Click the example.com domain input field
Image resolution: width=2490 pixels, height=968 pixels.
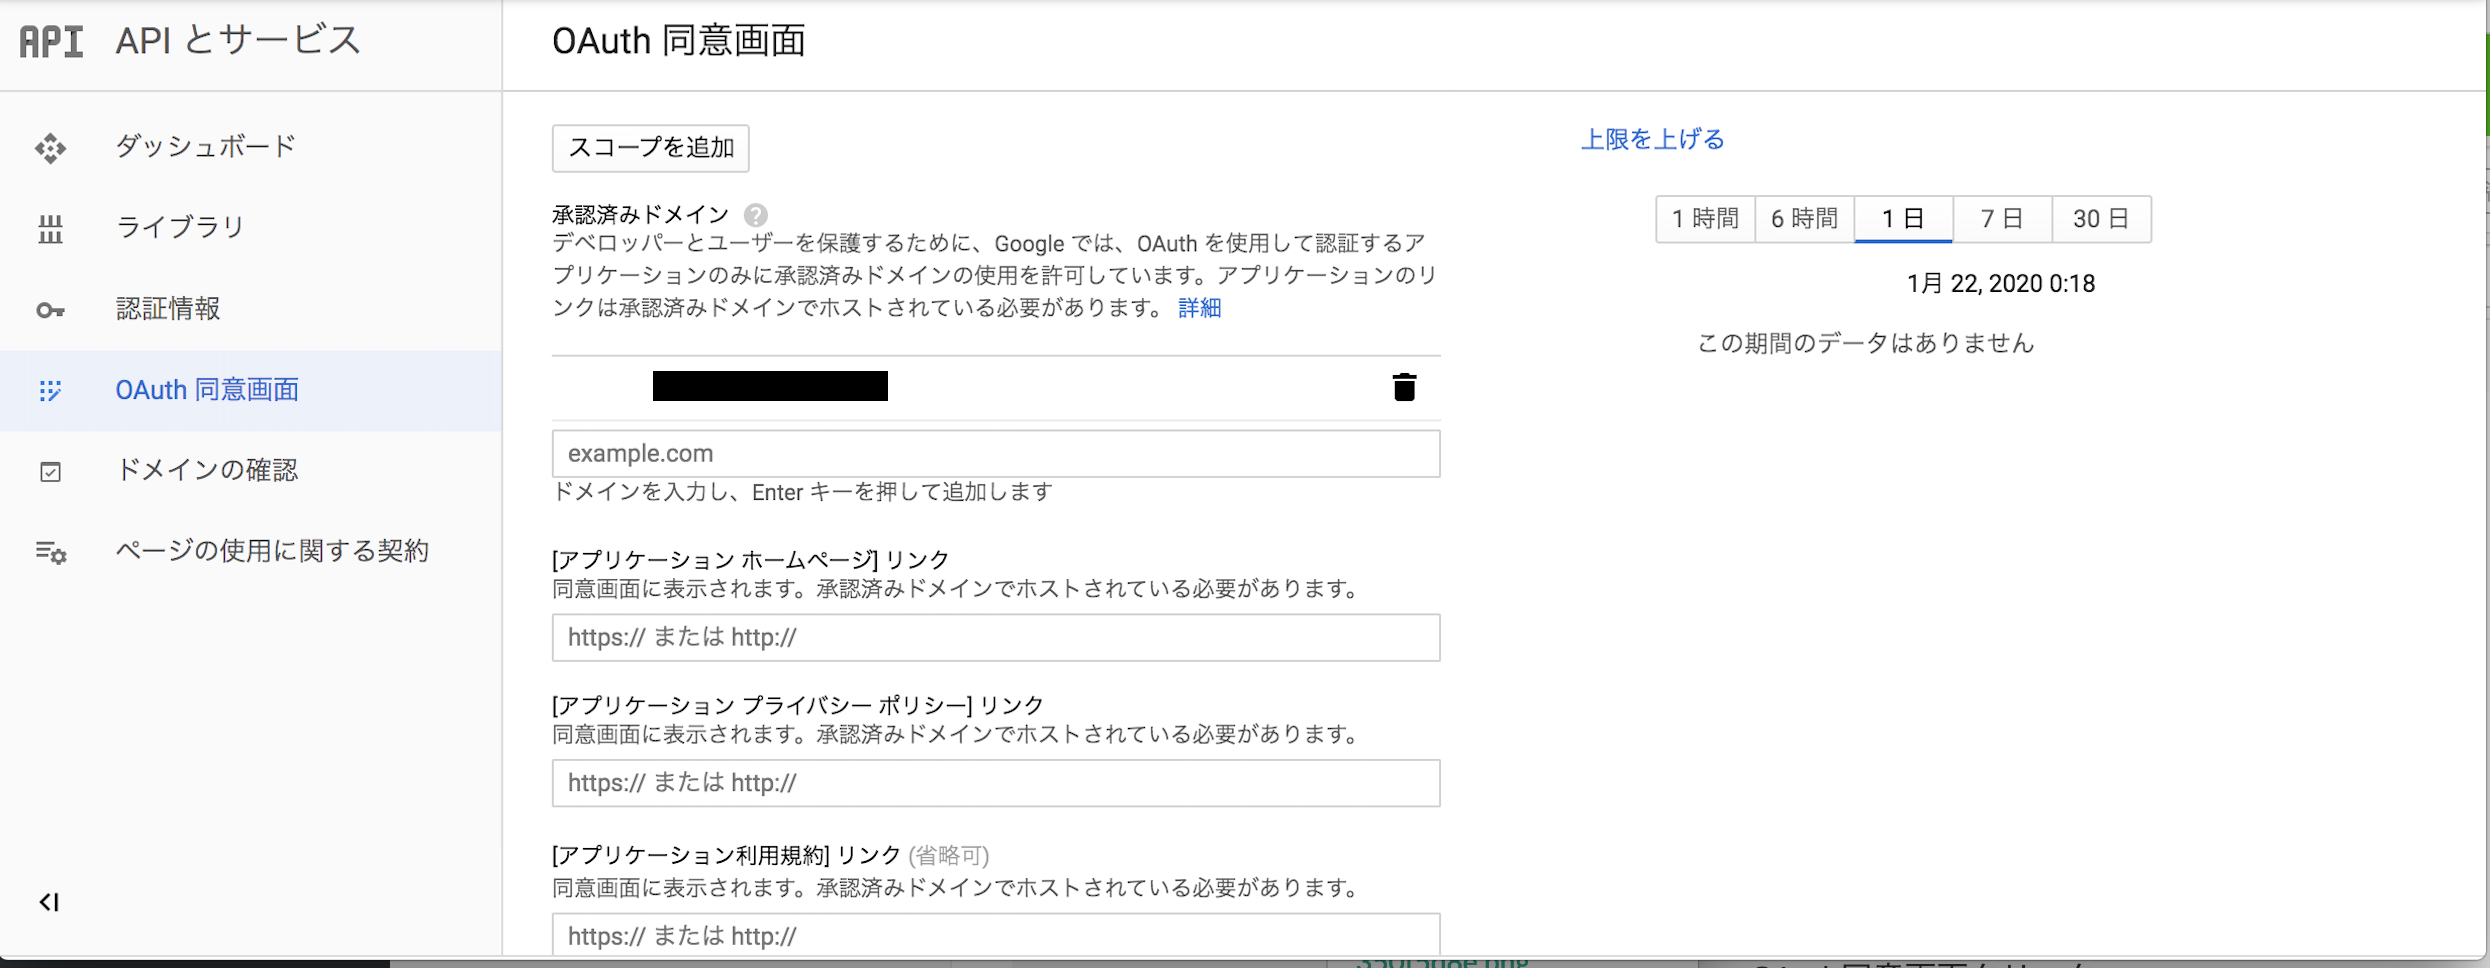point(995,454)
